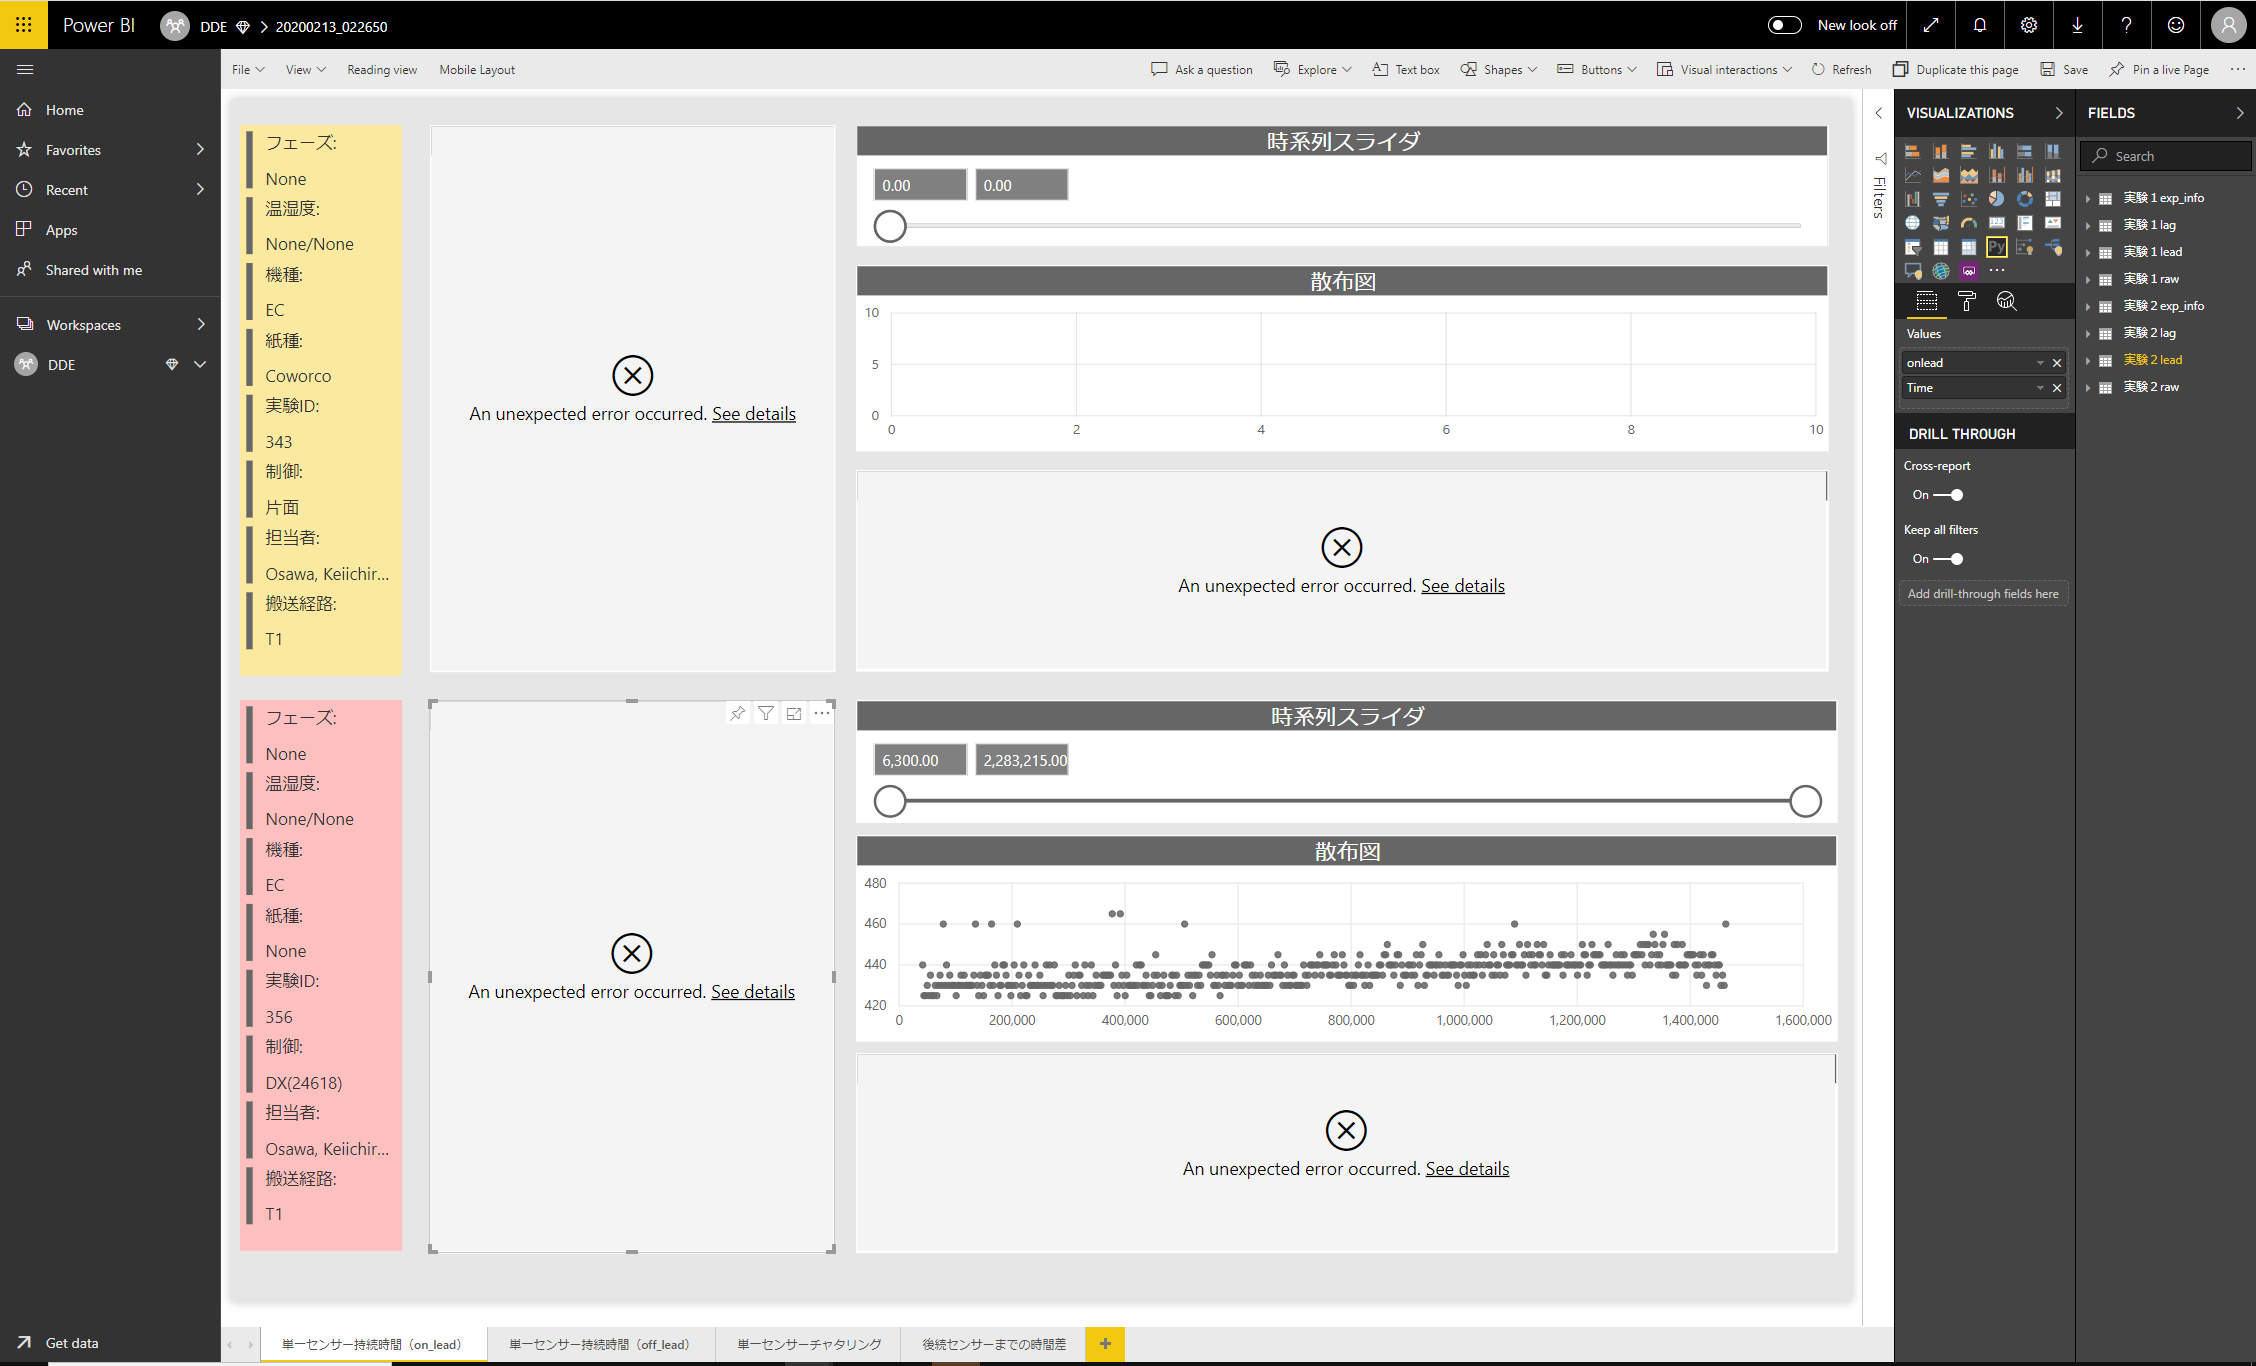Remove Time field with its X
Screen dimensions: 2256x1366
pos(2057,388)
